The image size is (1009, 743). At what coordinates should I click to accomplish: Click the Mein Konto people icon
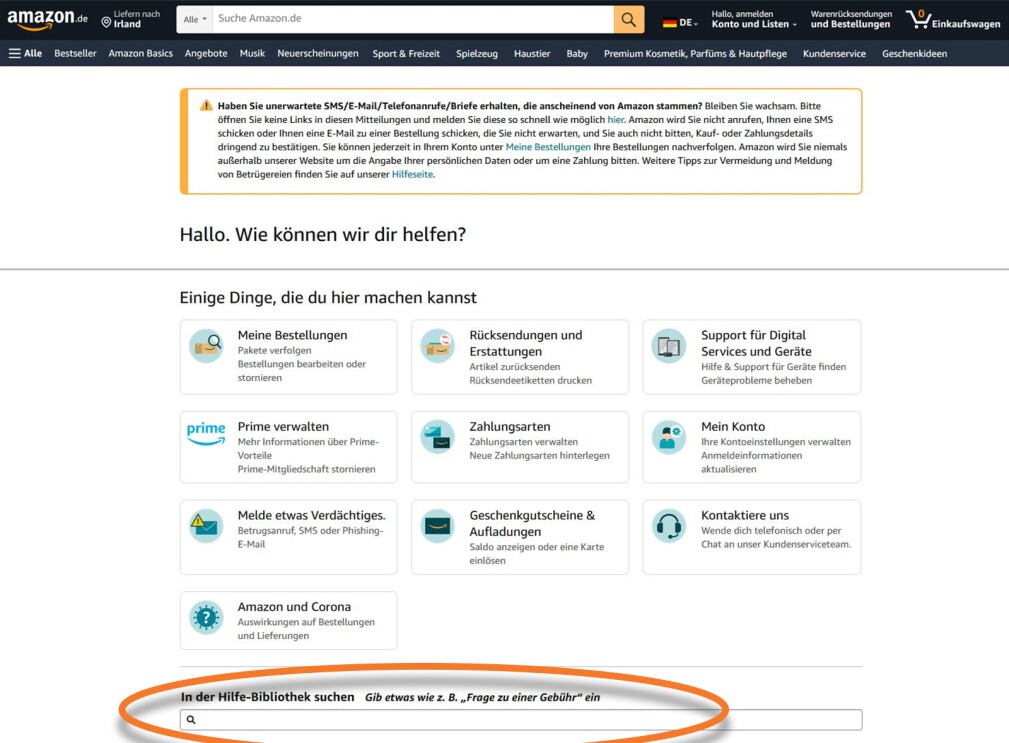point(669,434)
